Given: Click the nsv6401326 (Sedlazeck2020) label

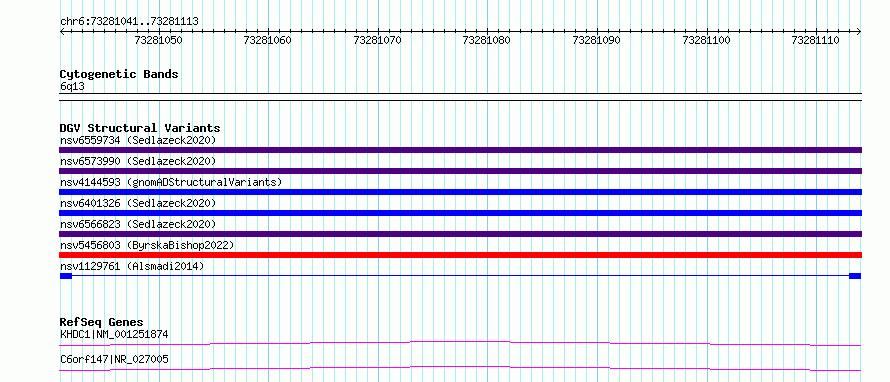Looking at the screenshot, I should [138, 203].
